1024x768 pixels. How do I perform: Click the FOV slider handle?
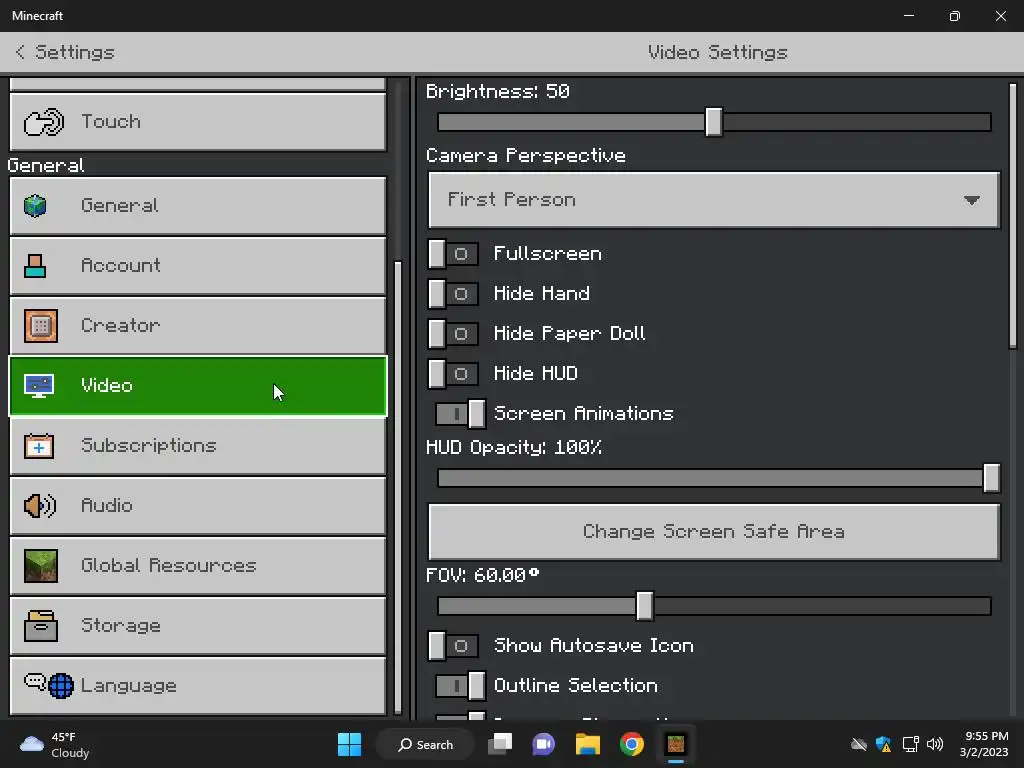[x=645, y=606]
